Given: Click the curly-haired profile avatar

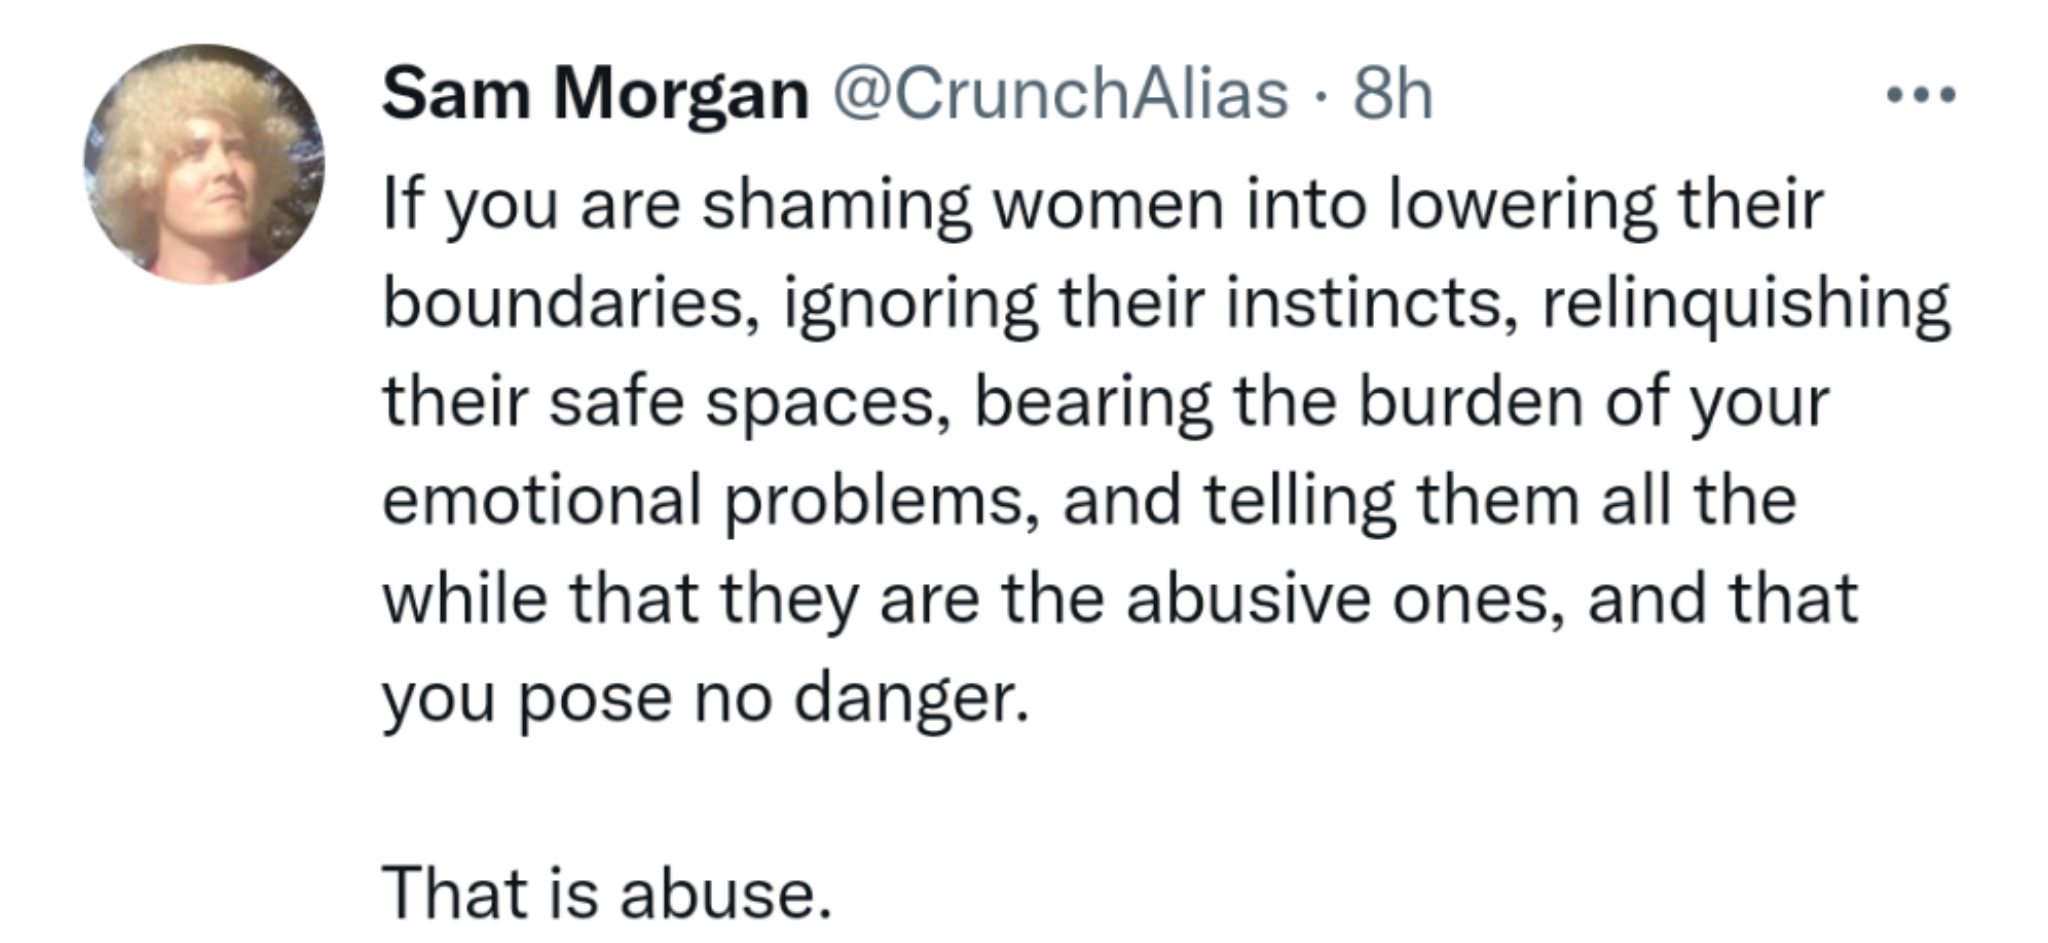Looking at the screenshot, I should pos(204,165).
